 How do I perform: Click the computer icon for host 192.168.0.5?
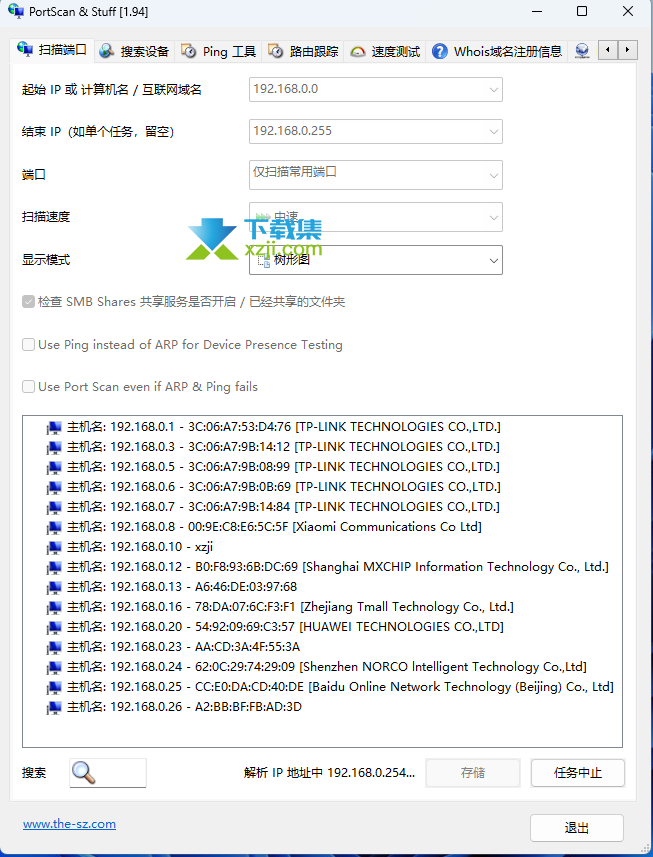[54, 467]
